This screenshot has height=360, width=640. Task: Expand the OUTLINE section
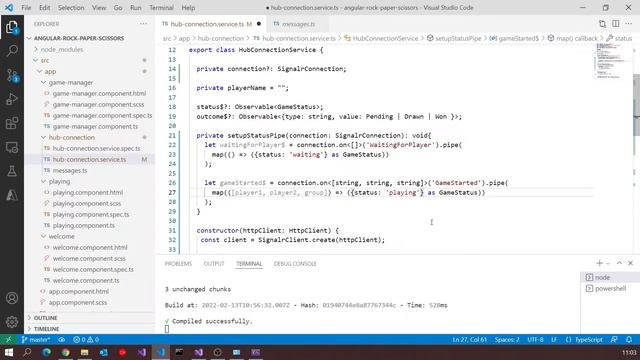45,318
